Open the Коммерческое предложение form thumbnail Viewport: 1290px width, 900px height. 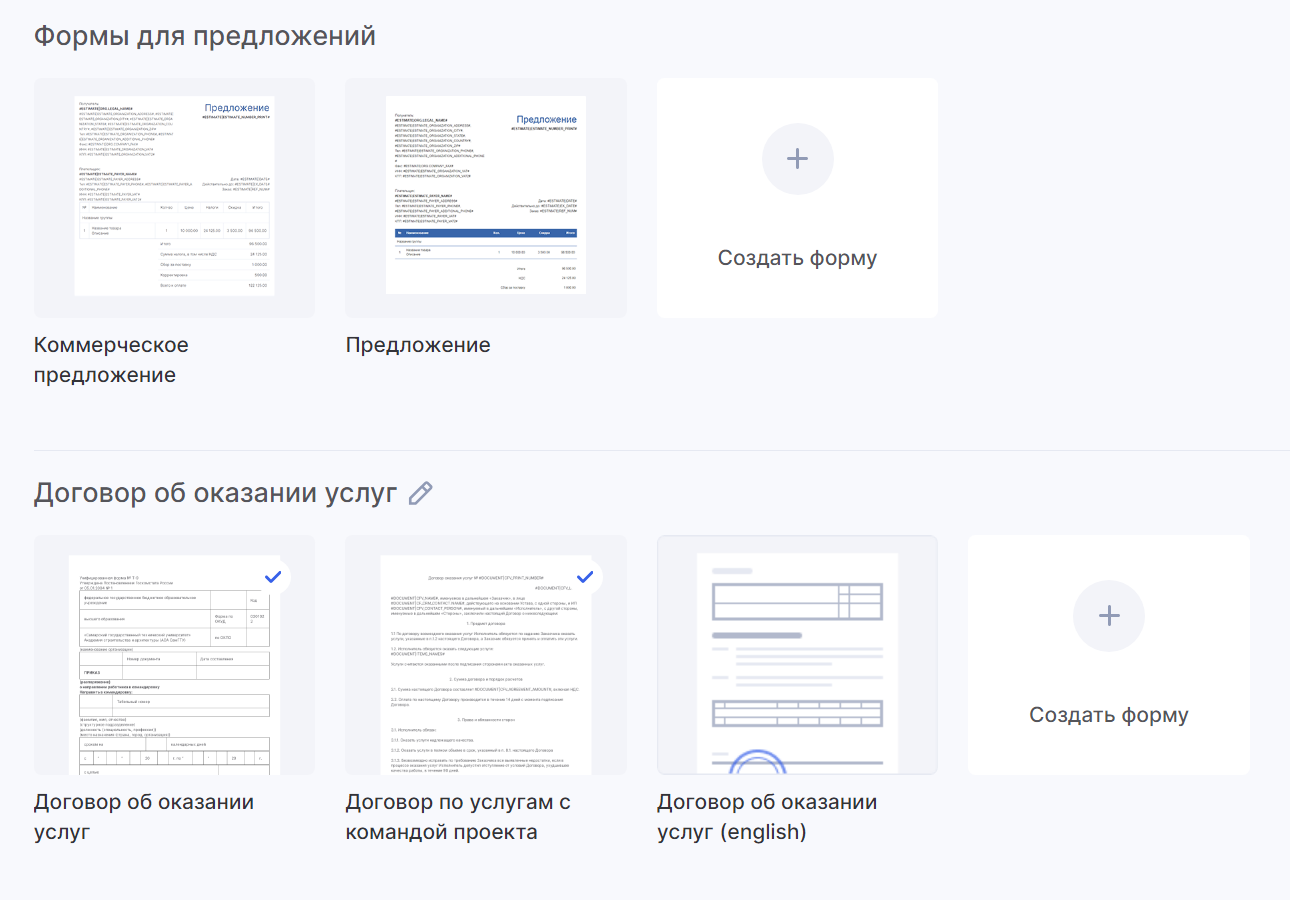[174, 197]
